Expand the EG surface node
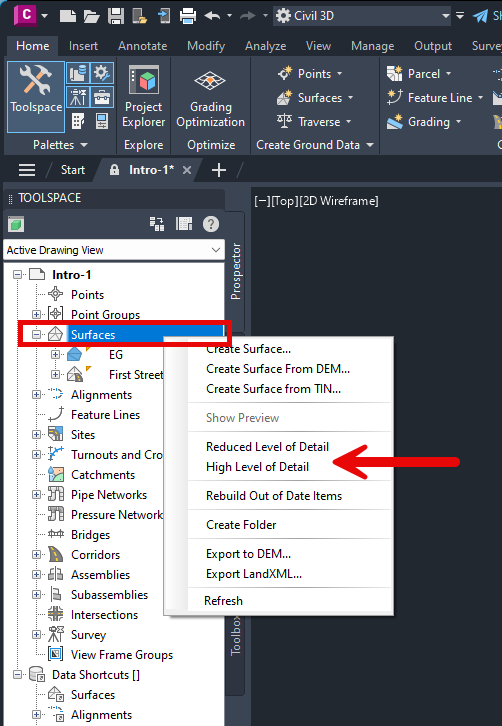This screenshot has height=726, width=502. point(56,355)
